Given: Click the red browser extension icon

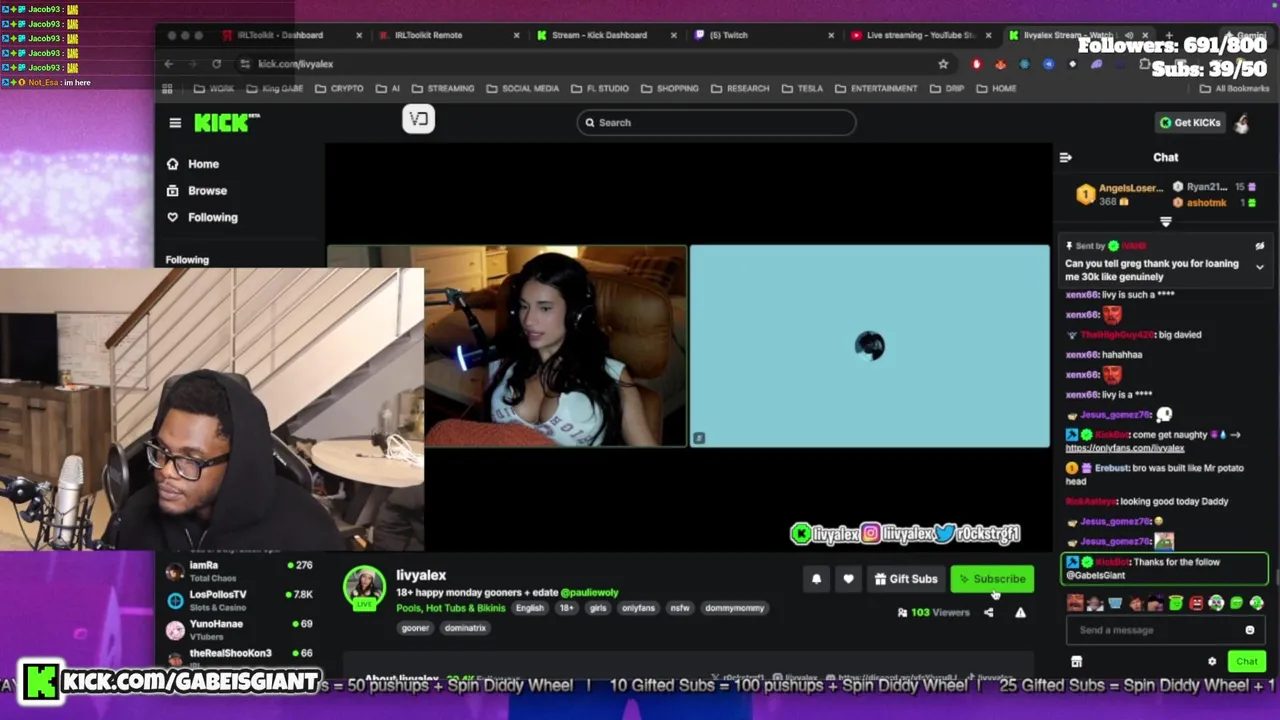Looking at the screenshot, I should (977, 64).
